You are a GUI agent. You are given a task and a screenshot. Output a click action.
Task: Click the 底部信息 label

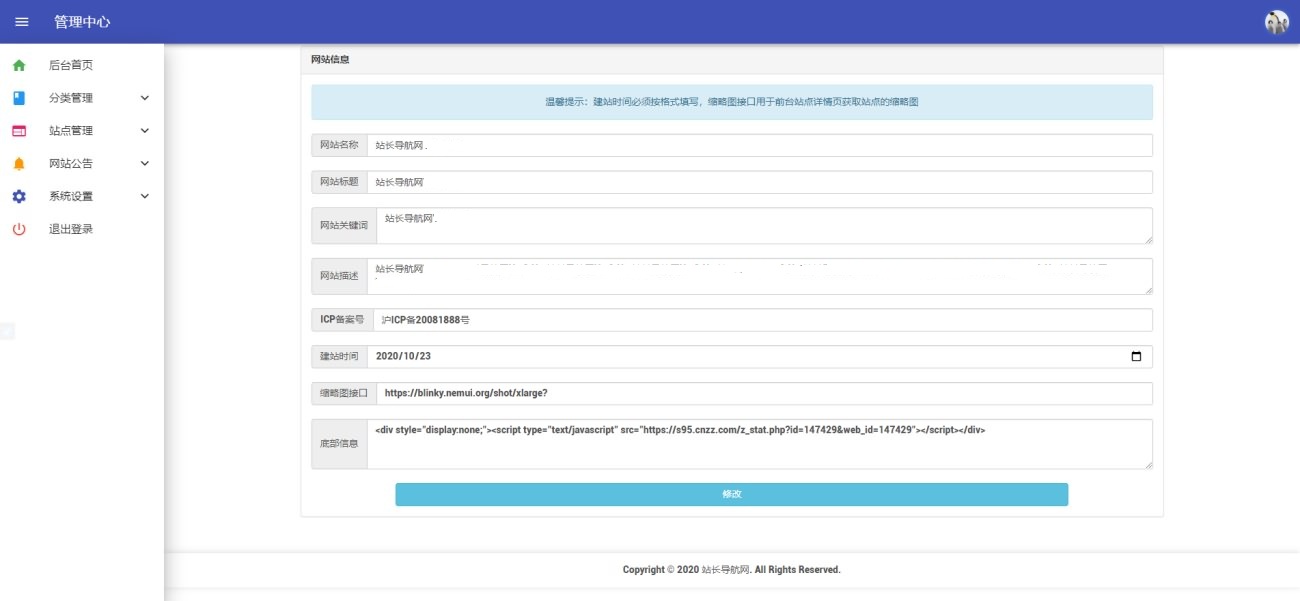pos(339,444)
